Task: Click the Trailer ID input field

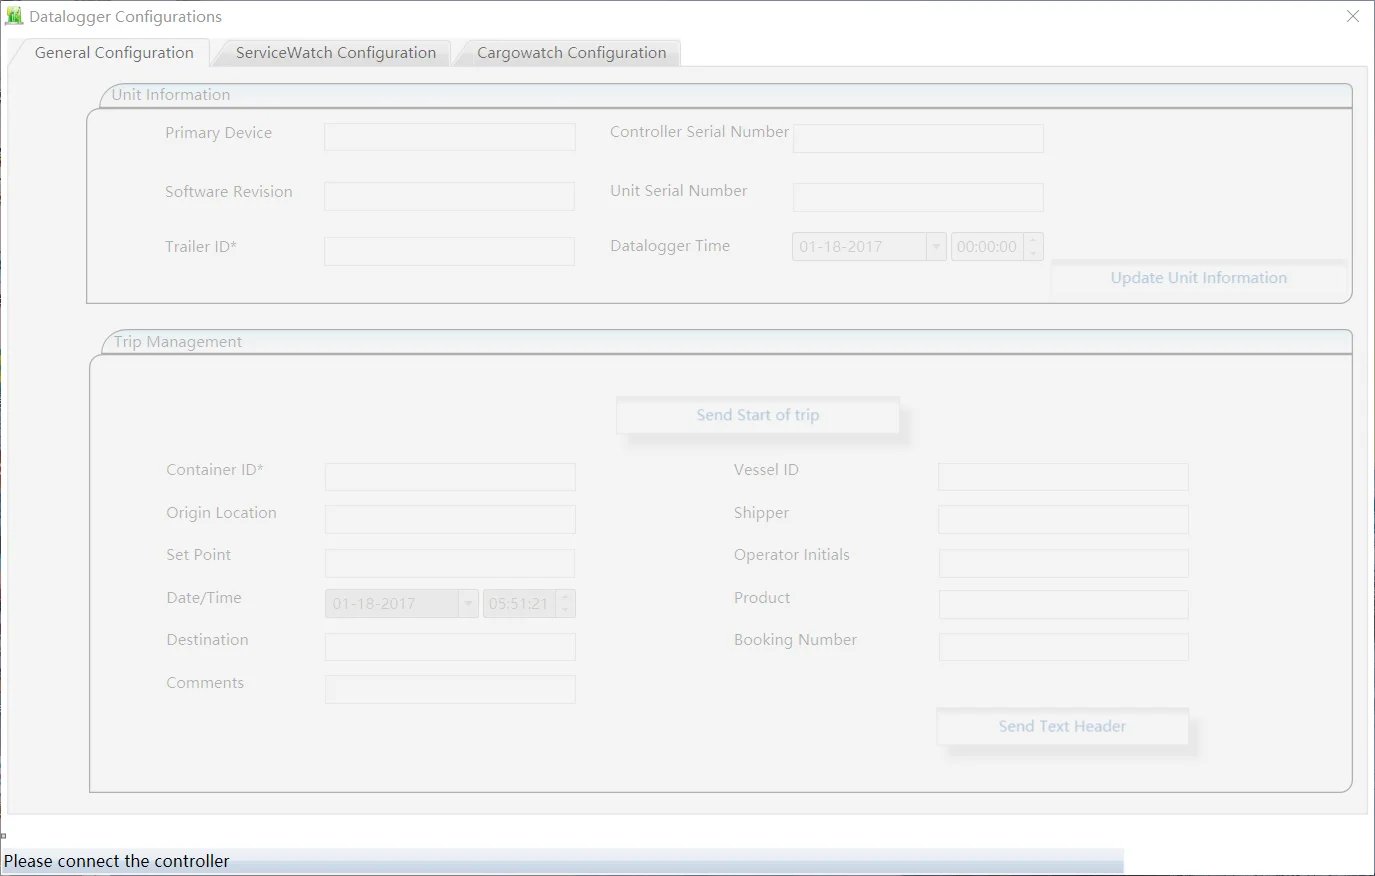Action: (450, 251)
